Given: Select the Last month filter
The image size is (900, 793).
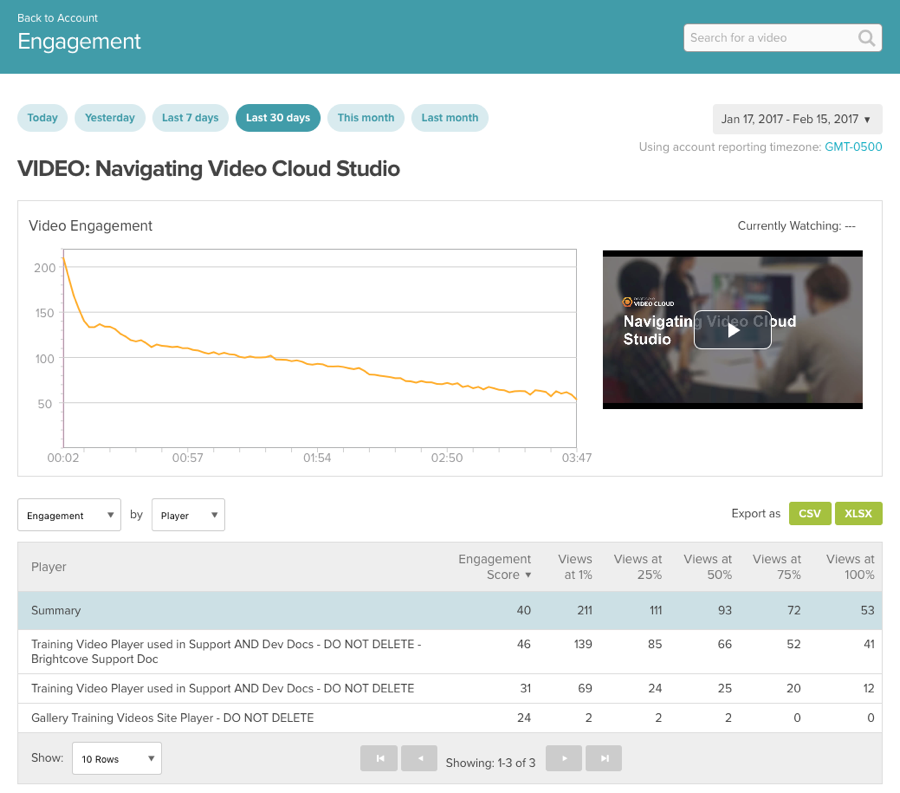Looking at the screenshot, I should (449, 118).
